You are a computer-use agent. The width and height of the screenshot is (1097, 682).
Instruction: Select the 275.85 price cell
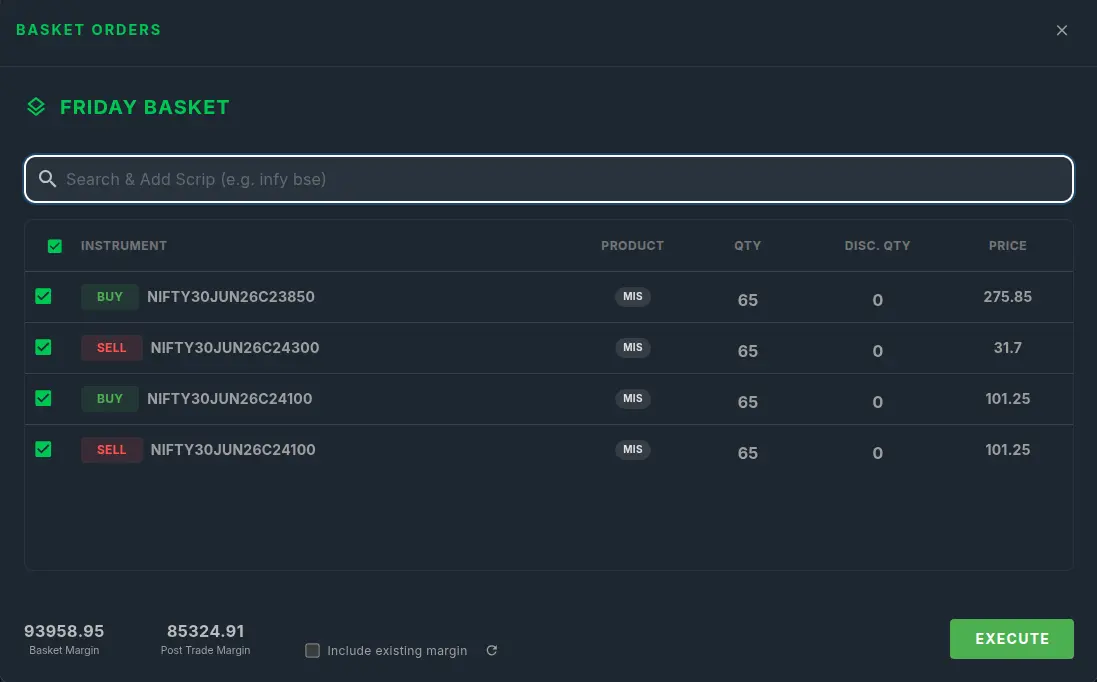tap(1007, 297)
